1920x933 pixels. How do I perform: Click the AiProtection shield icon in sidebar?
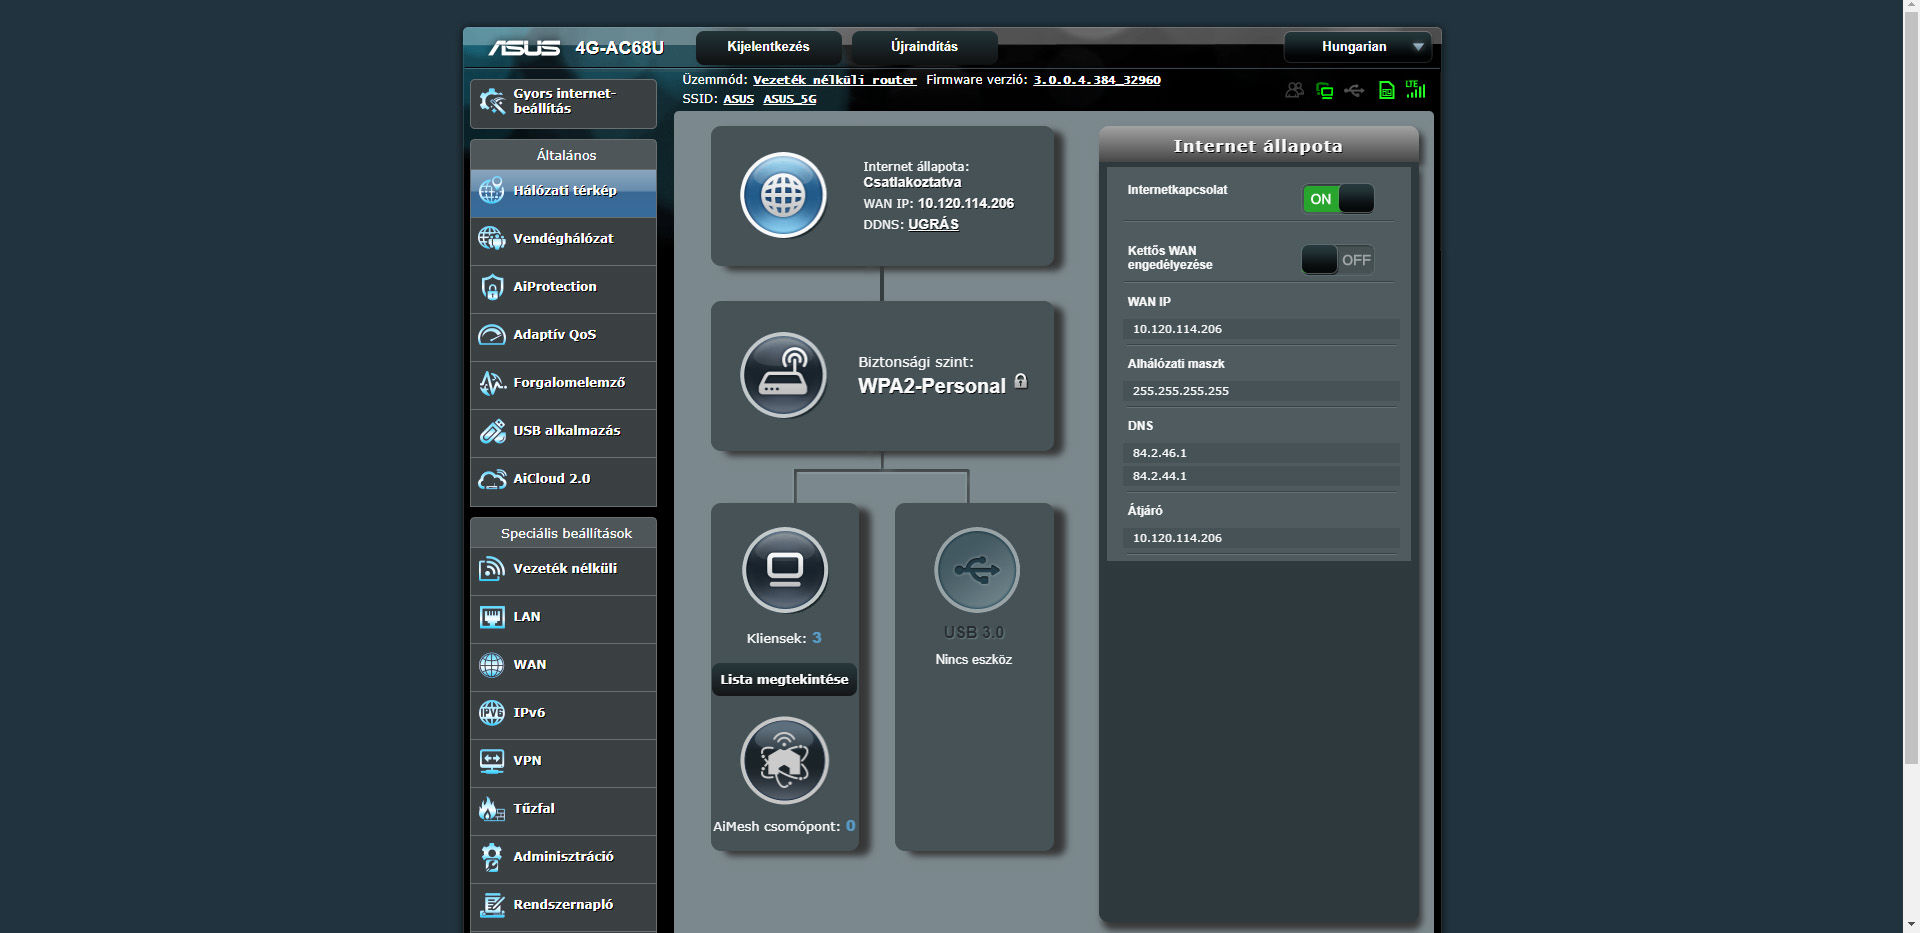click(492, 287)
